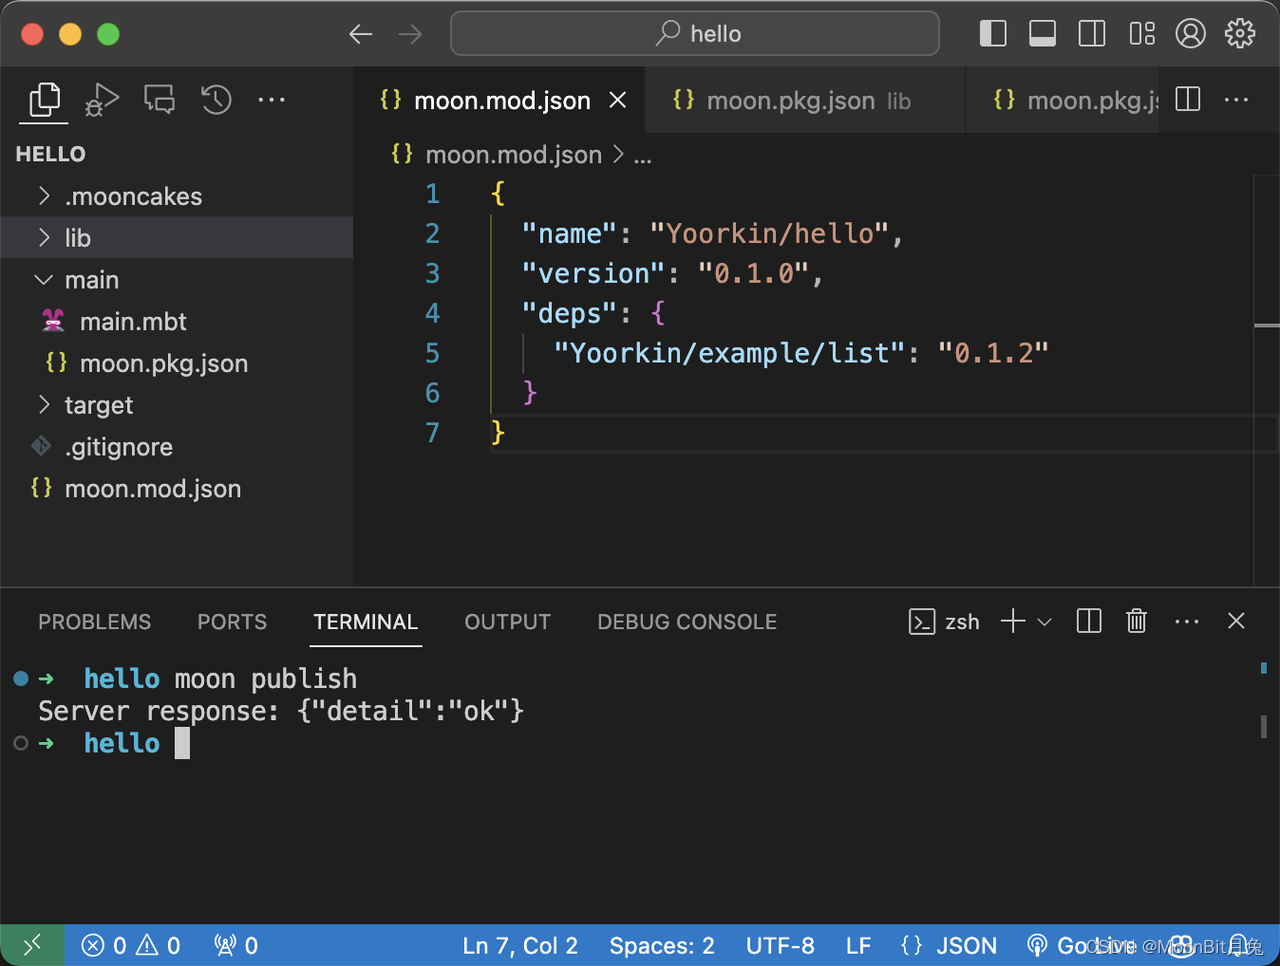This screenshot has height=966, width=1280.
Task: Toggle the bottom panel layout icon
Action: [x=1042, y=34]
